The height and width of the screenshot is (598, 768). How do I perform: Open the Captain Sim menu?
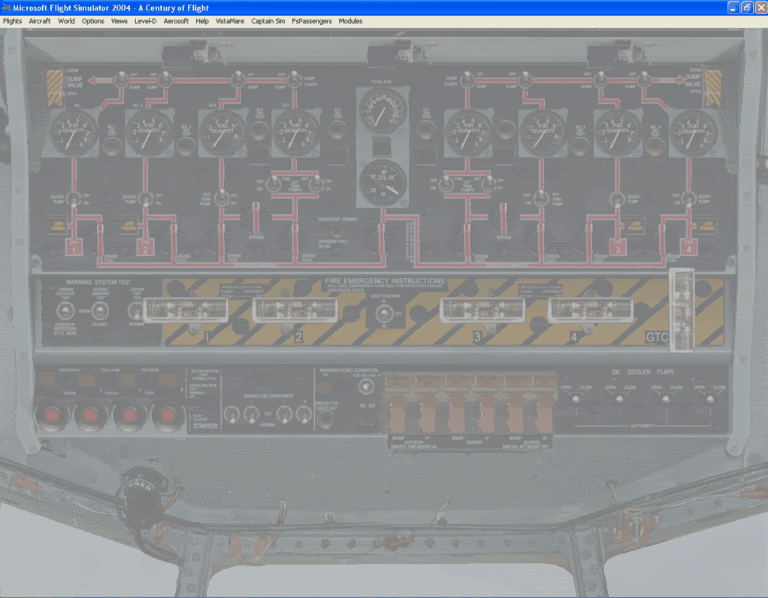click(x=267, y=21)
